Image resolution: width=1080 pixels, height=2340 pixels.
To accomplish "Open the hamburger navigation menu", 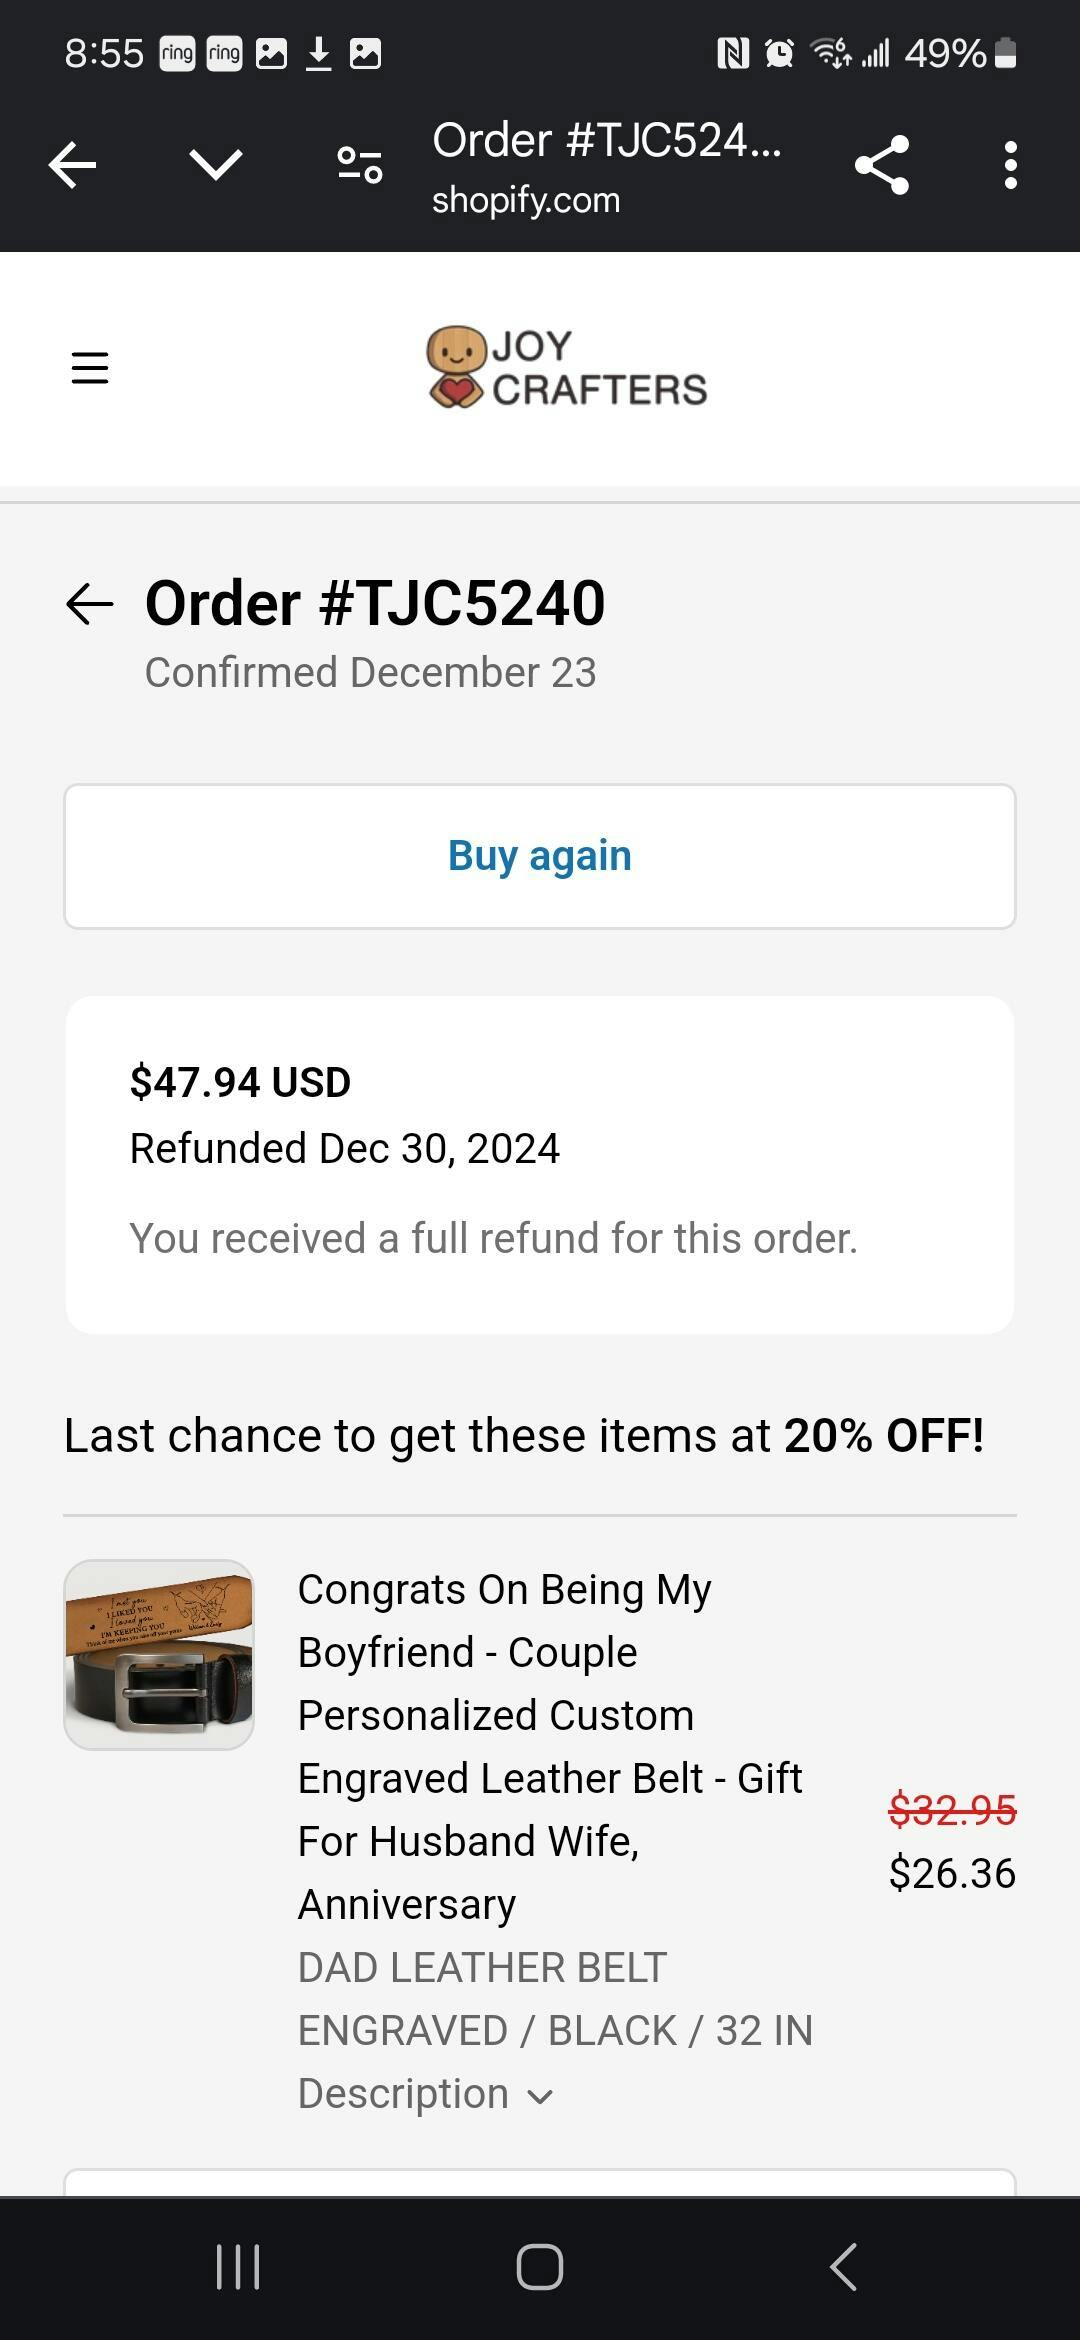I will (90, 368).
